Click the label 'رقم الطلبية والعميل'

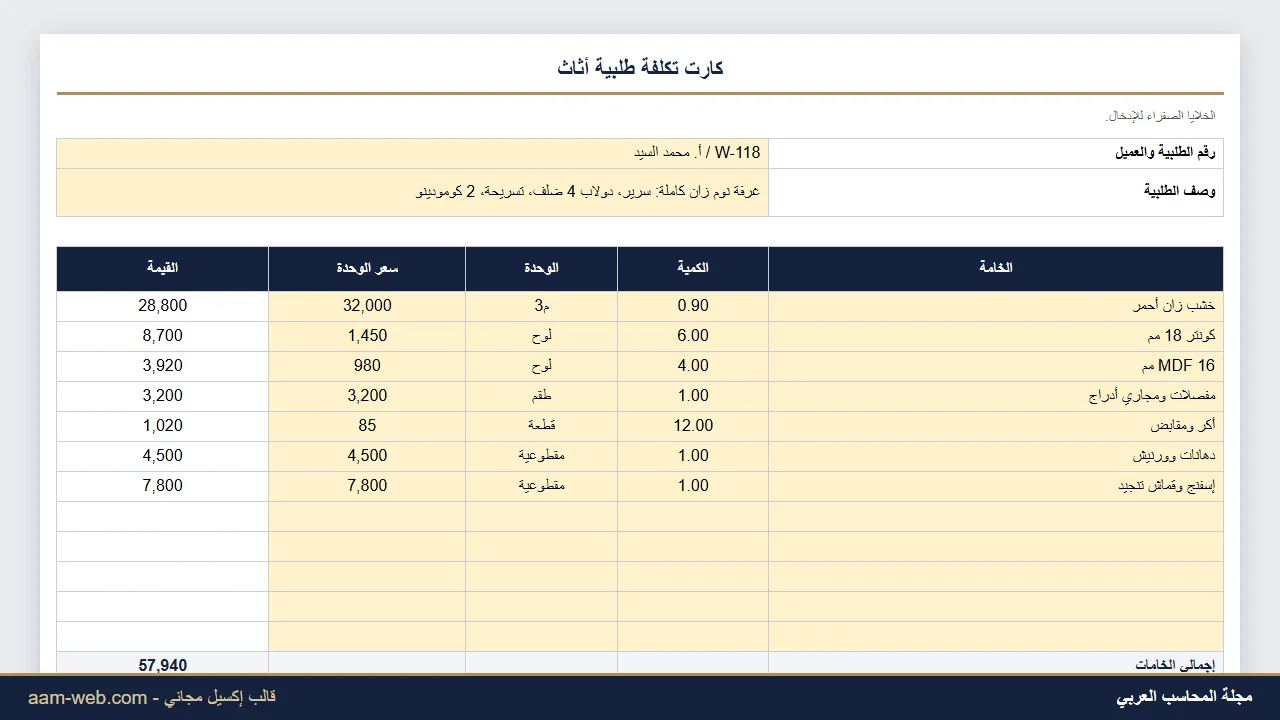coord(1165,153)
